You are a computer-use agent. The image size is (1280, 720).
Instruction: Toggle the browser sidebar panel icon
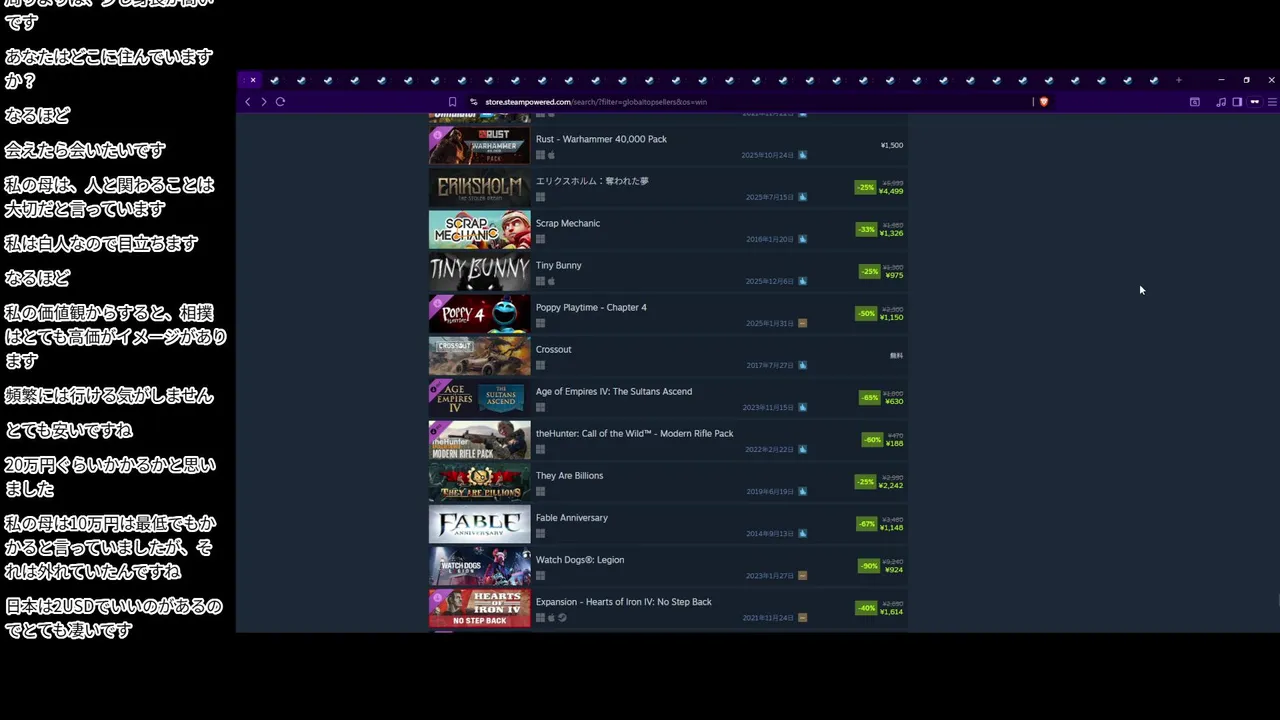point(1237,102)
